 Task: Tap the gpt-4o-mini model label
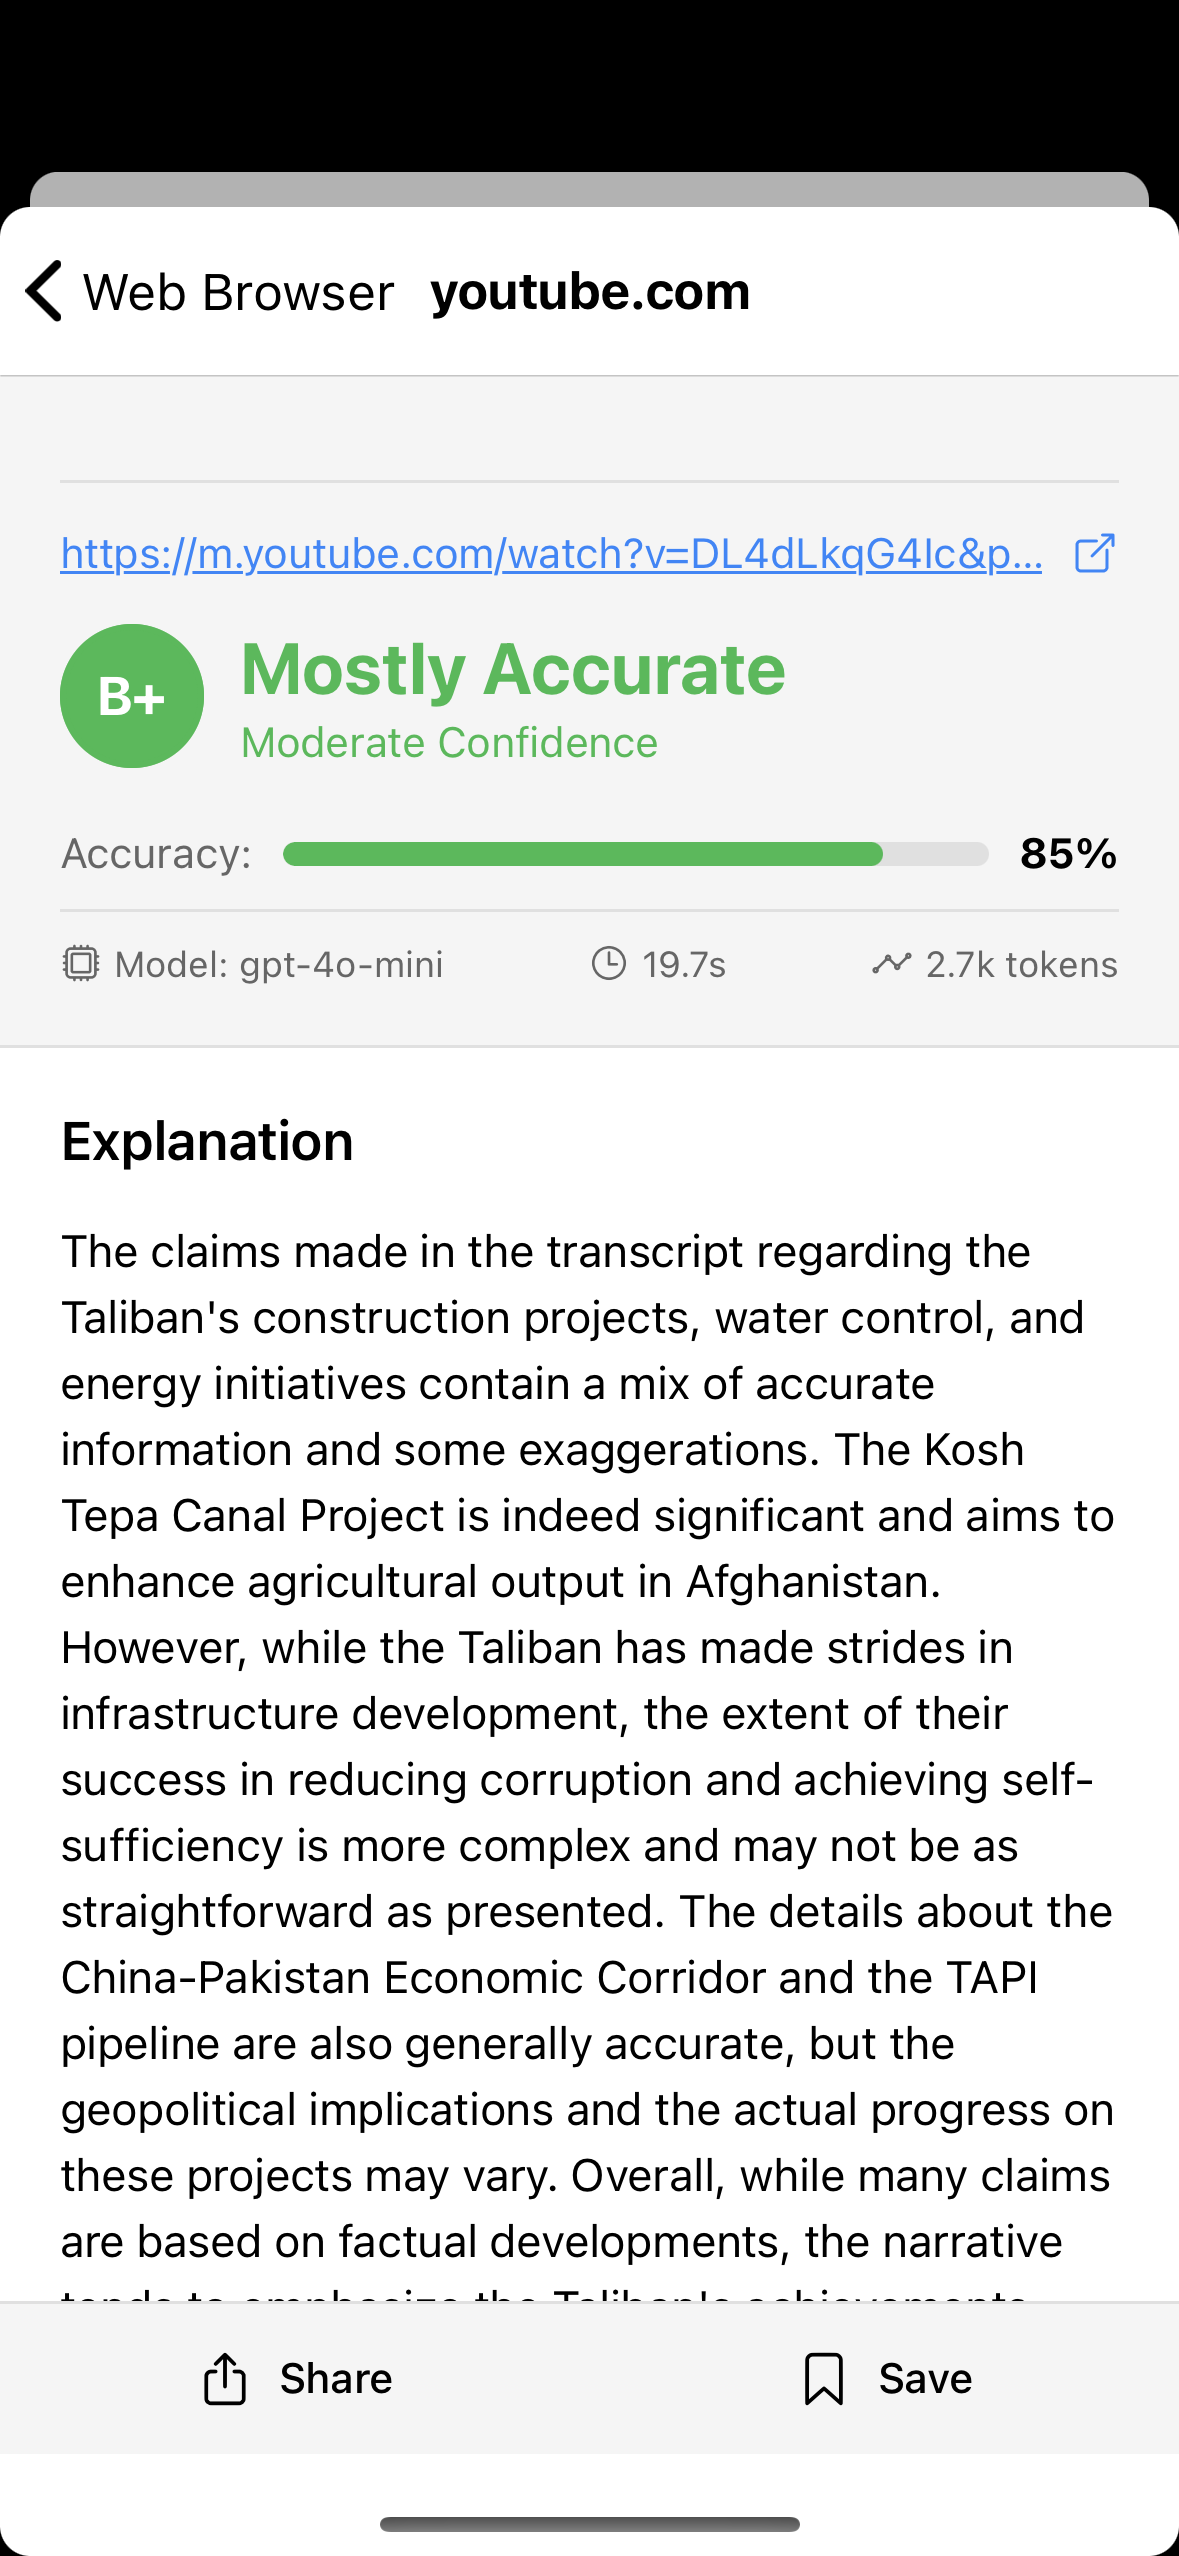[279, 964]
